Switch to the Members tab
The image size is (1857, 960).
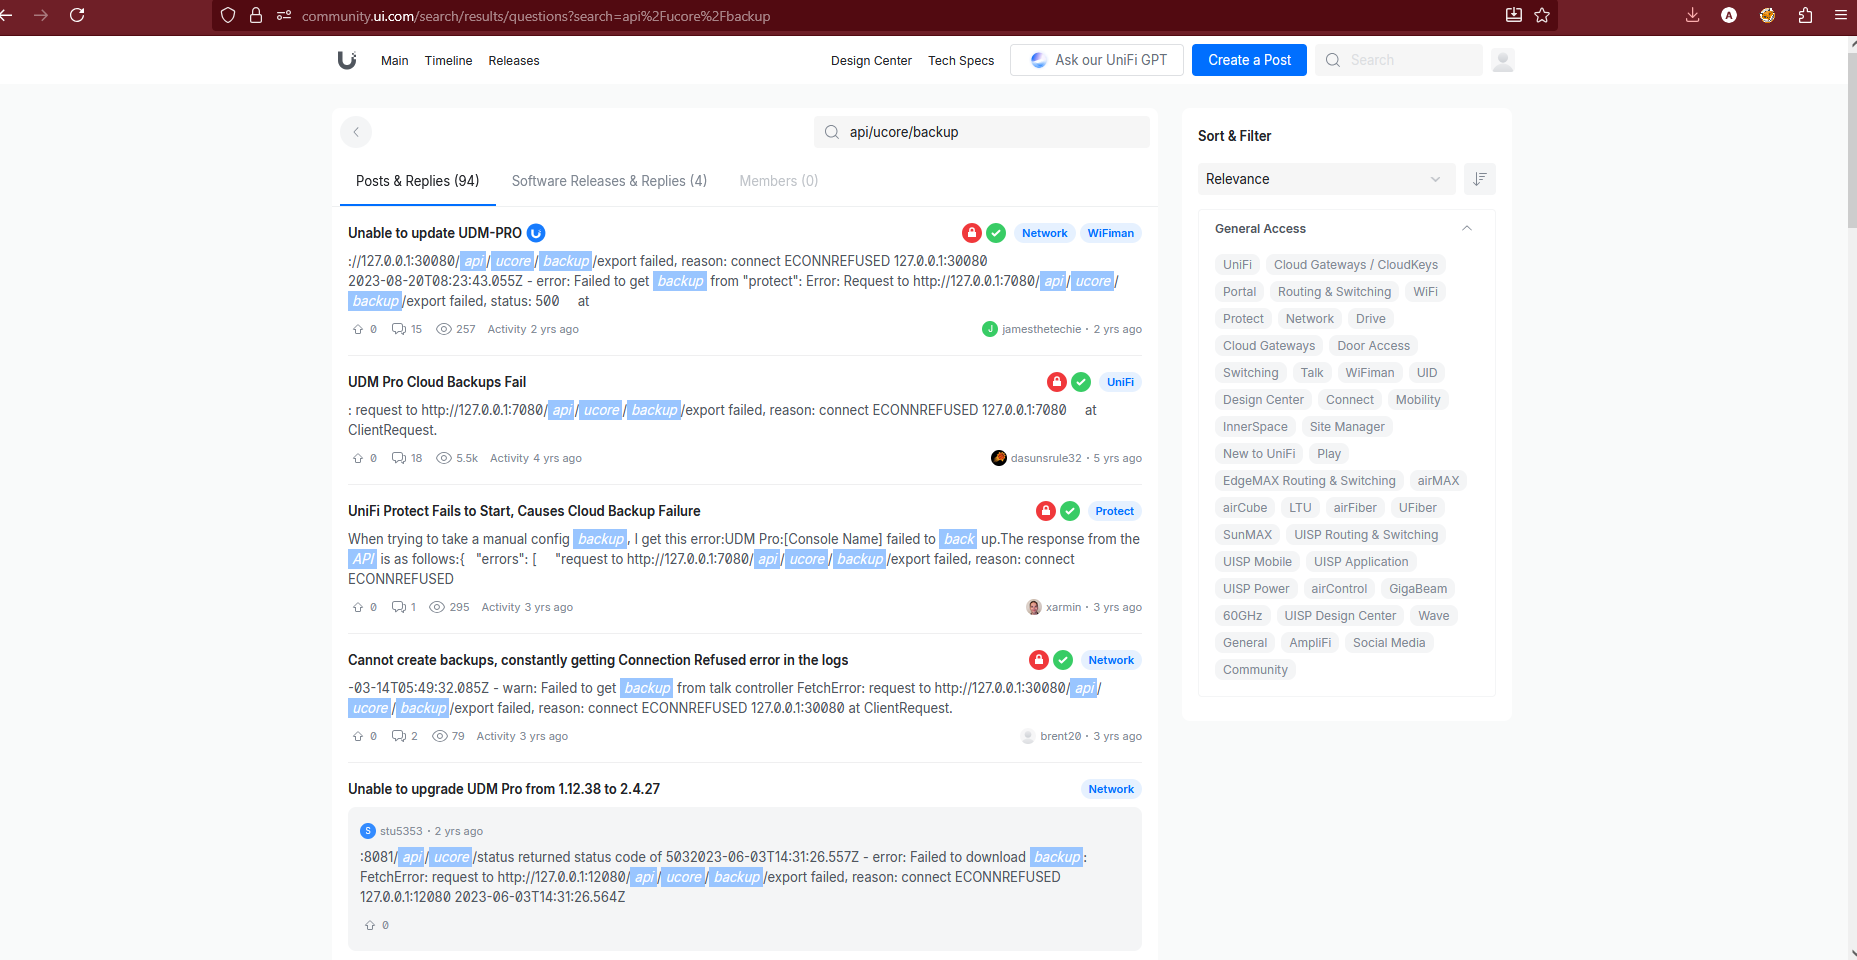click(778, 181)
